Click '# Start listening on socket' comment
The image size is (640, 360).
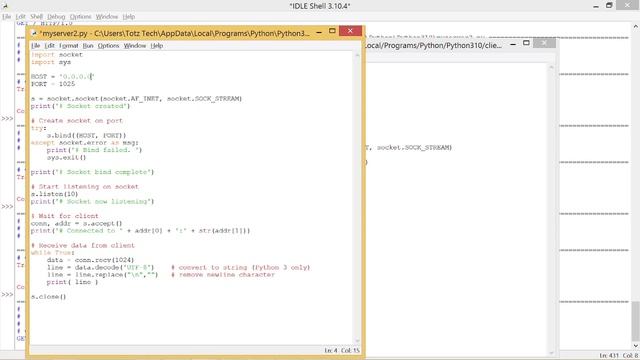84,187
